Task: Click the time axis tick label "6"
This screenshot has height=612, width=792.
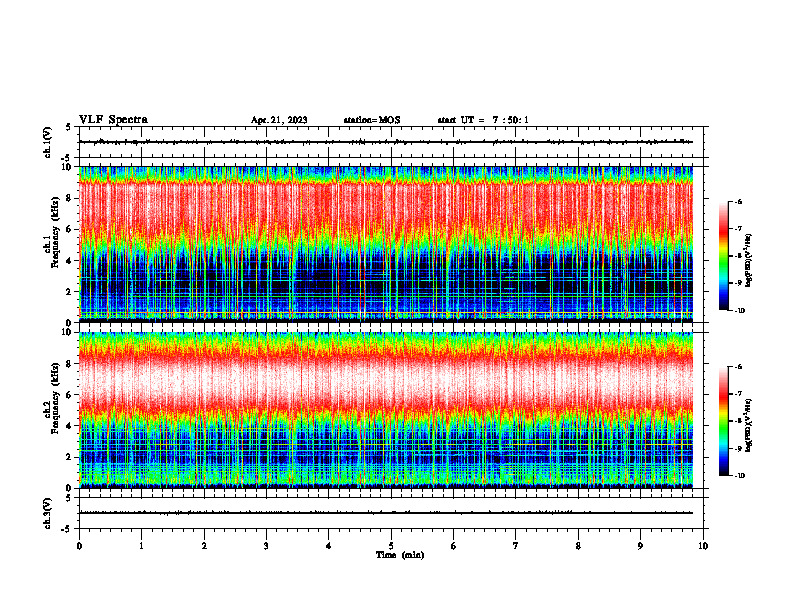Action: [x=454, y=546]
